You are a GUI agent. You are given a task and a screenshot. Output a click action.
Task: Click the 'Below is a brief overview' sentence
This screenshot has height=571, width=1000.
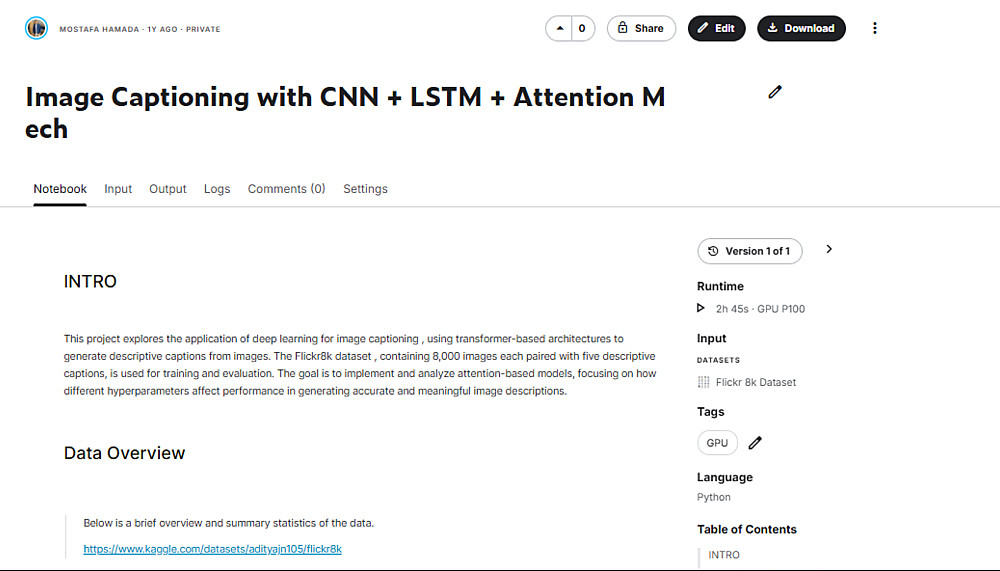228,523
